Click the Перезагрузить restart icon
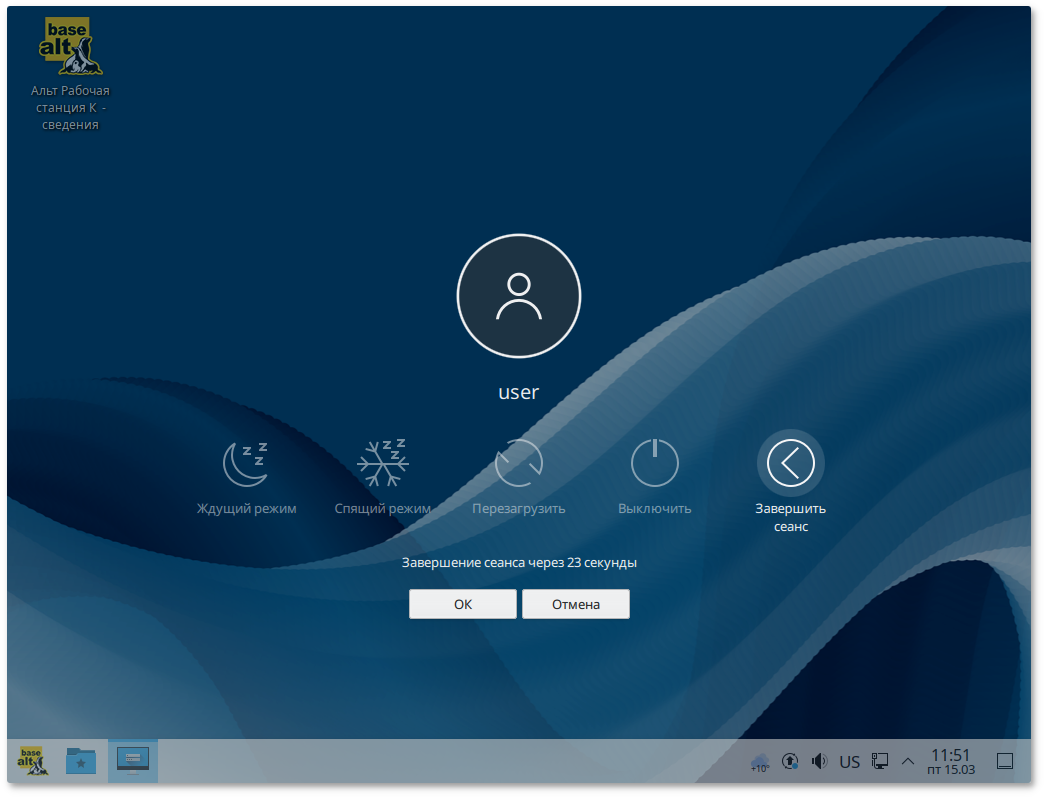This screenshot has height=797, width=1044. [x=518, y=463]
